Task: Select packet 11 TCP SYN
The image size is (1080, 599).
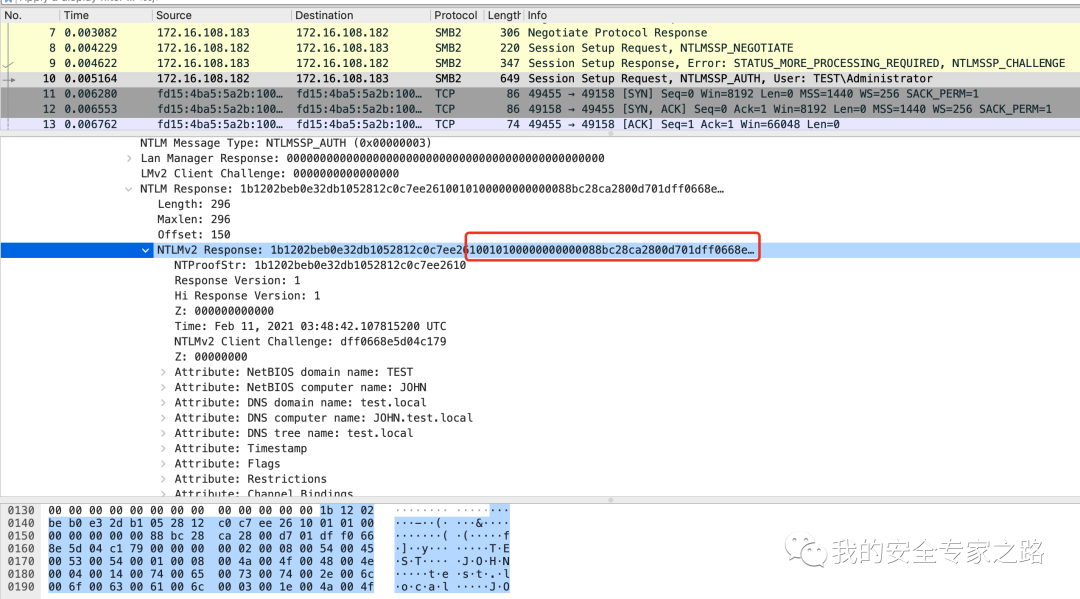Action: click(x=540, y=94)
